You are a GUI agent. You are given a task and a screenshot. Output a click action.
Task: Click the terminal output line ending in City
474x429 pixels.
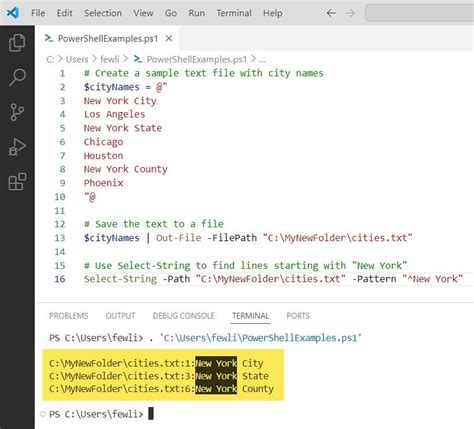coord(156,363)
